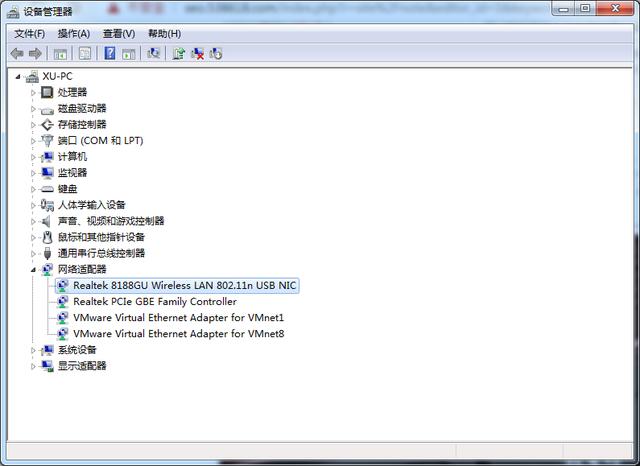Screen dimensions: 640x466
Task: Select VMware Virtual Ethernet Adapter for VMnet8
Action: pos(178,333)
